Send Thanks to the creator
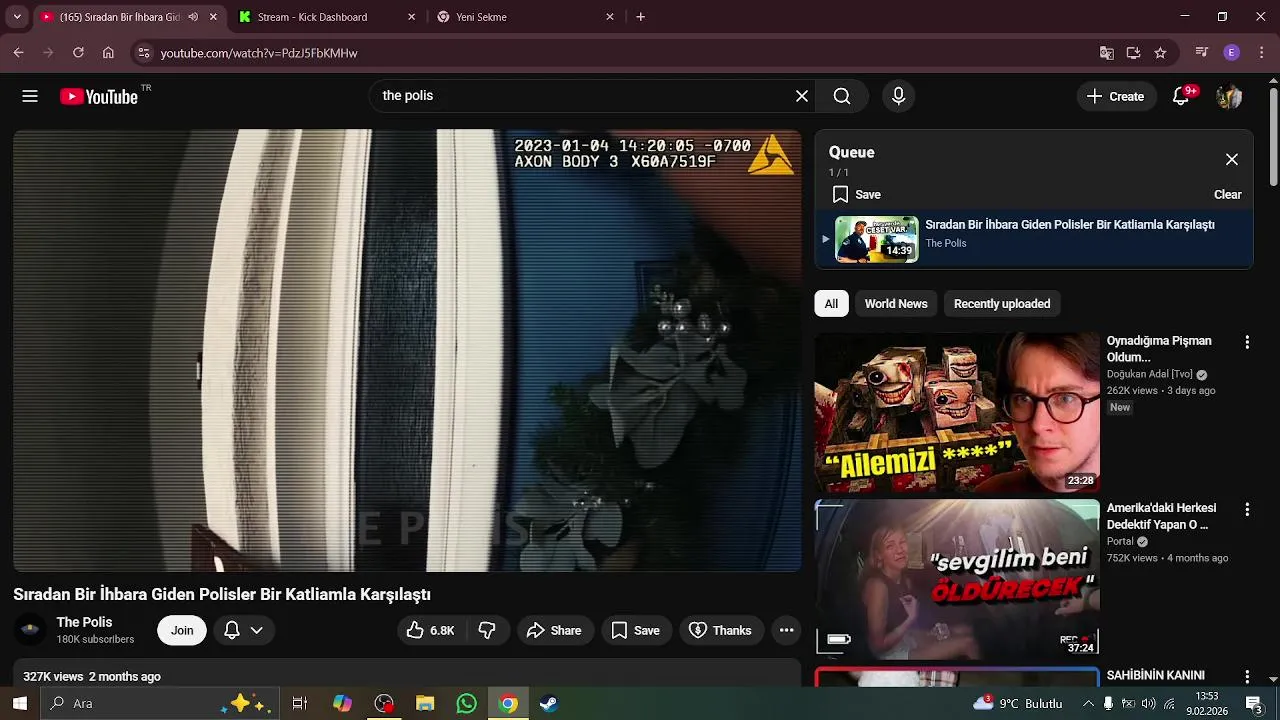 point(721,630)
